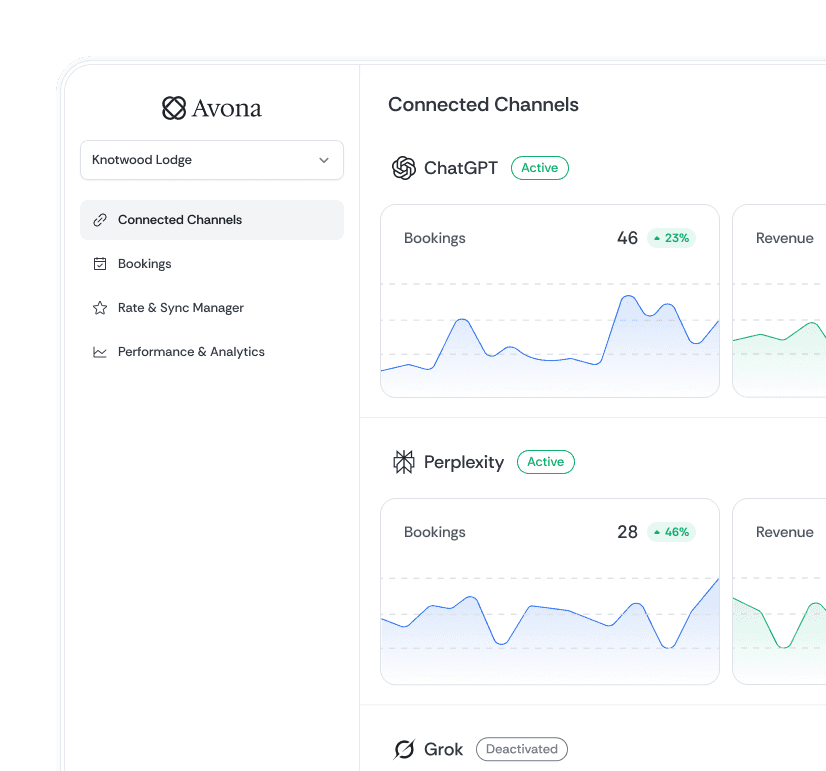
Task: Click the Avona logo icon
Action: point(174,108)
